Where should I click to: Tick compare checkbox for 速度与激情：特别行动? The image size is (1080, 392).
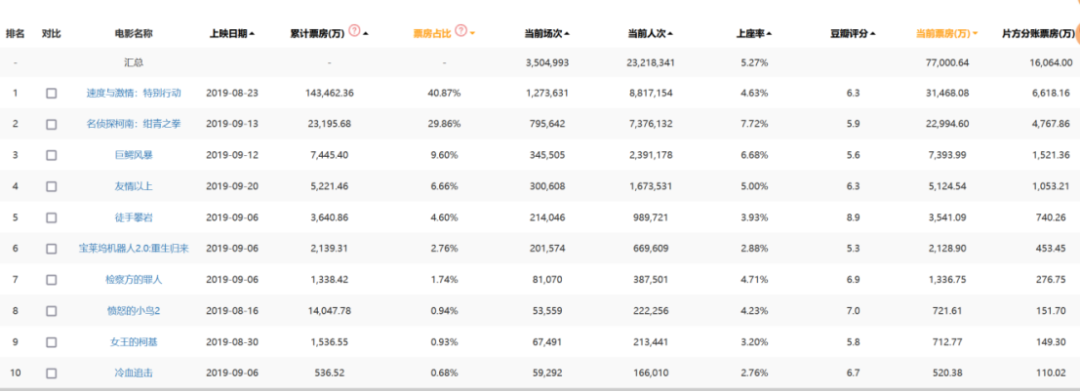coord(52,93)
